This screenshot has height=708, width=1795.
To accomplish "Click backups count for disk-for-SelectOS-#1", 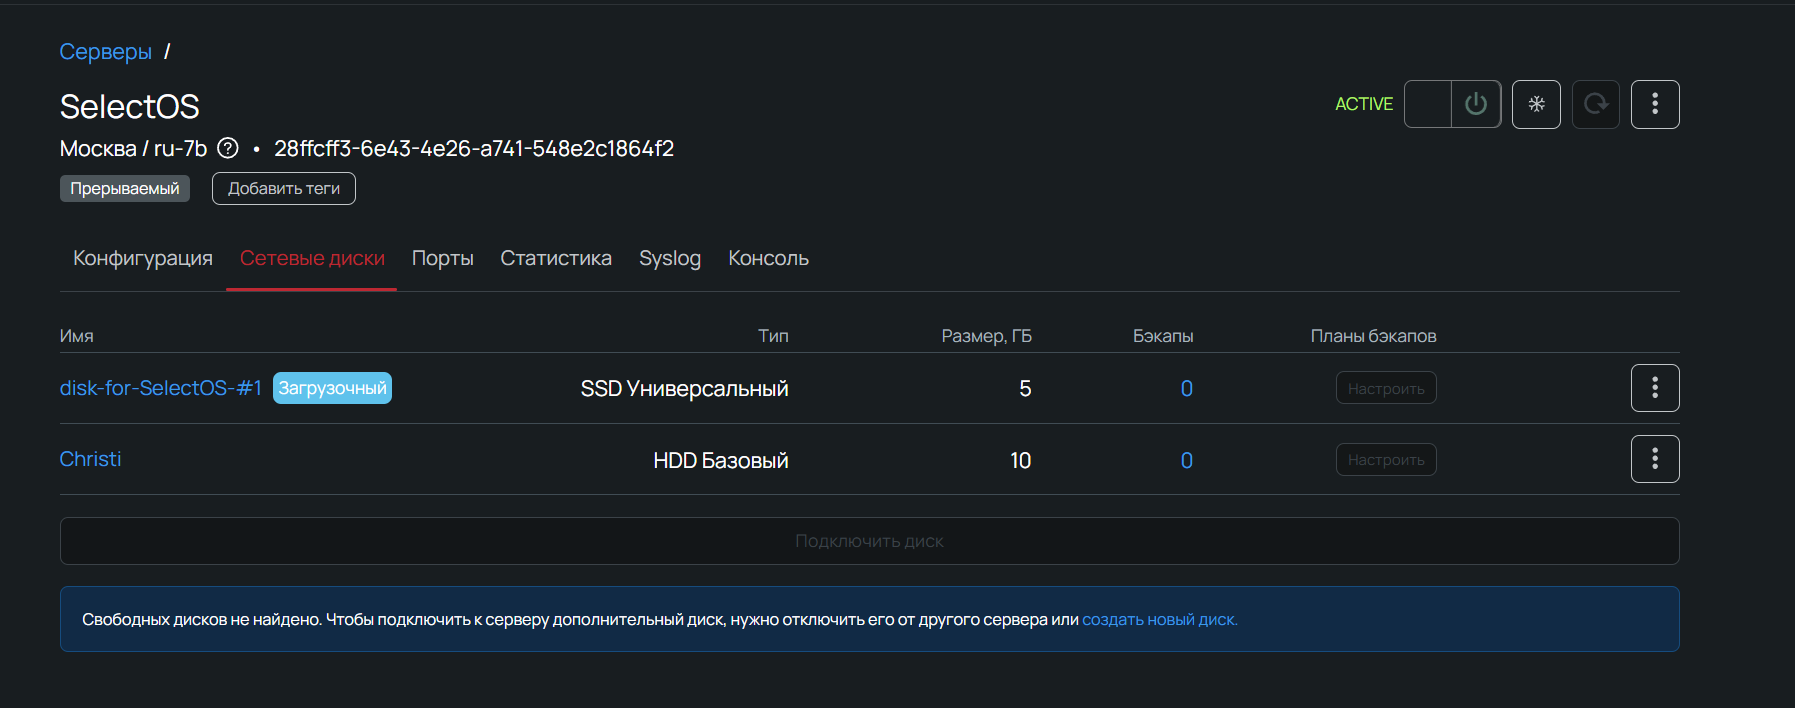I will 1186,389.
